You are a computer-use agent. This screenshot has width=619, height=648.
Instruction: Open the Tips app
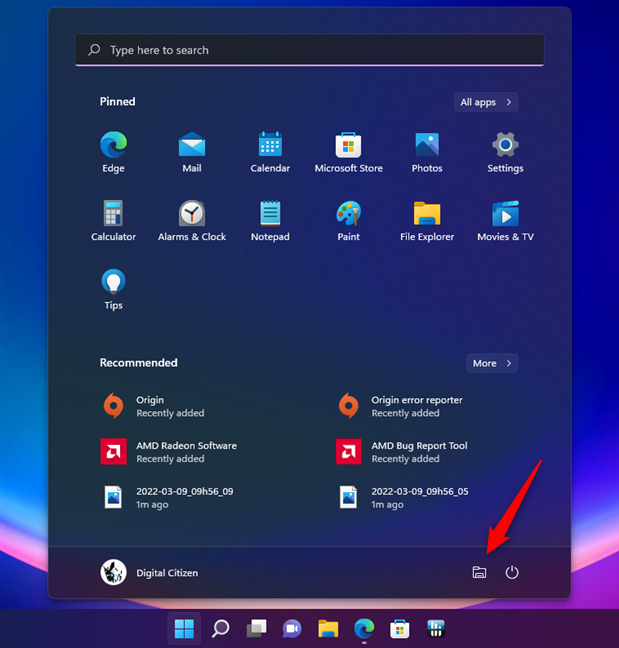113,289
